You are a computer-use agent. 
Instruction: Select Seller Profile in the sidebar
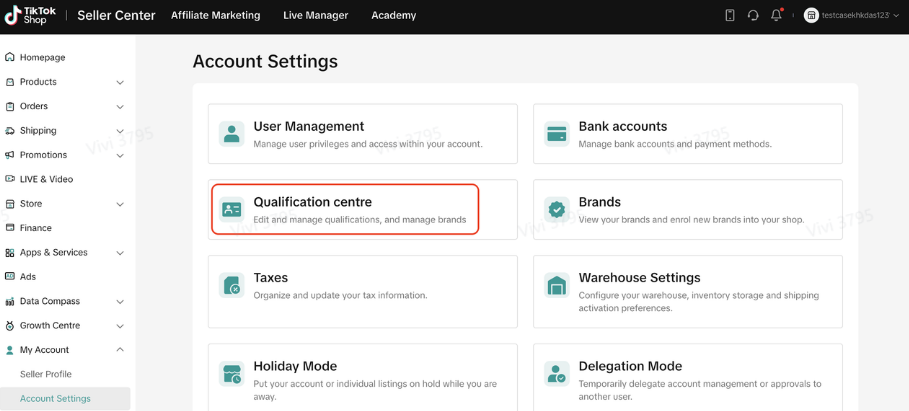pyautogui.click(x=46, y=374)
